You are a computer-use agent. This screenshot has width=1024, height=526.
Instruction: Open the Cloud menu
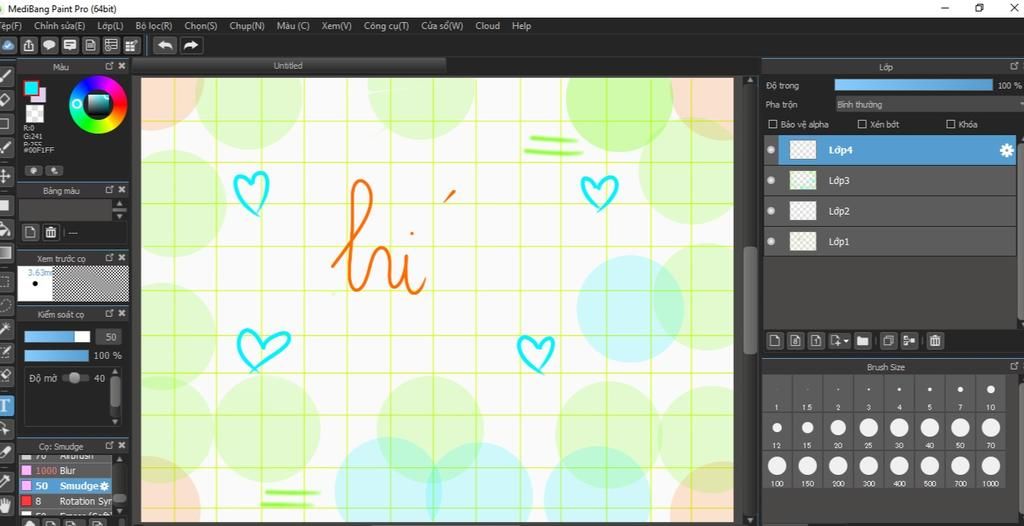(488, 26)
